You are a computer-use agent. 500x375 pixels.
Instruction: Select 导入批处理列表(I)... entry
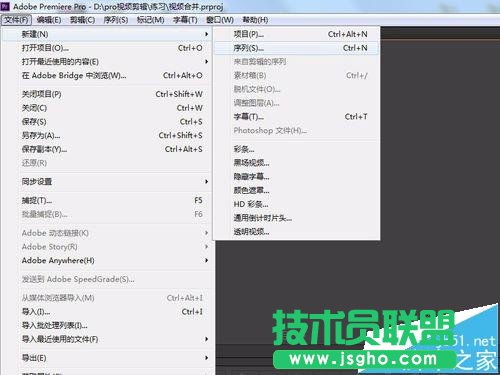coord(107,325)
